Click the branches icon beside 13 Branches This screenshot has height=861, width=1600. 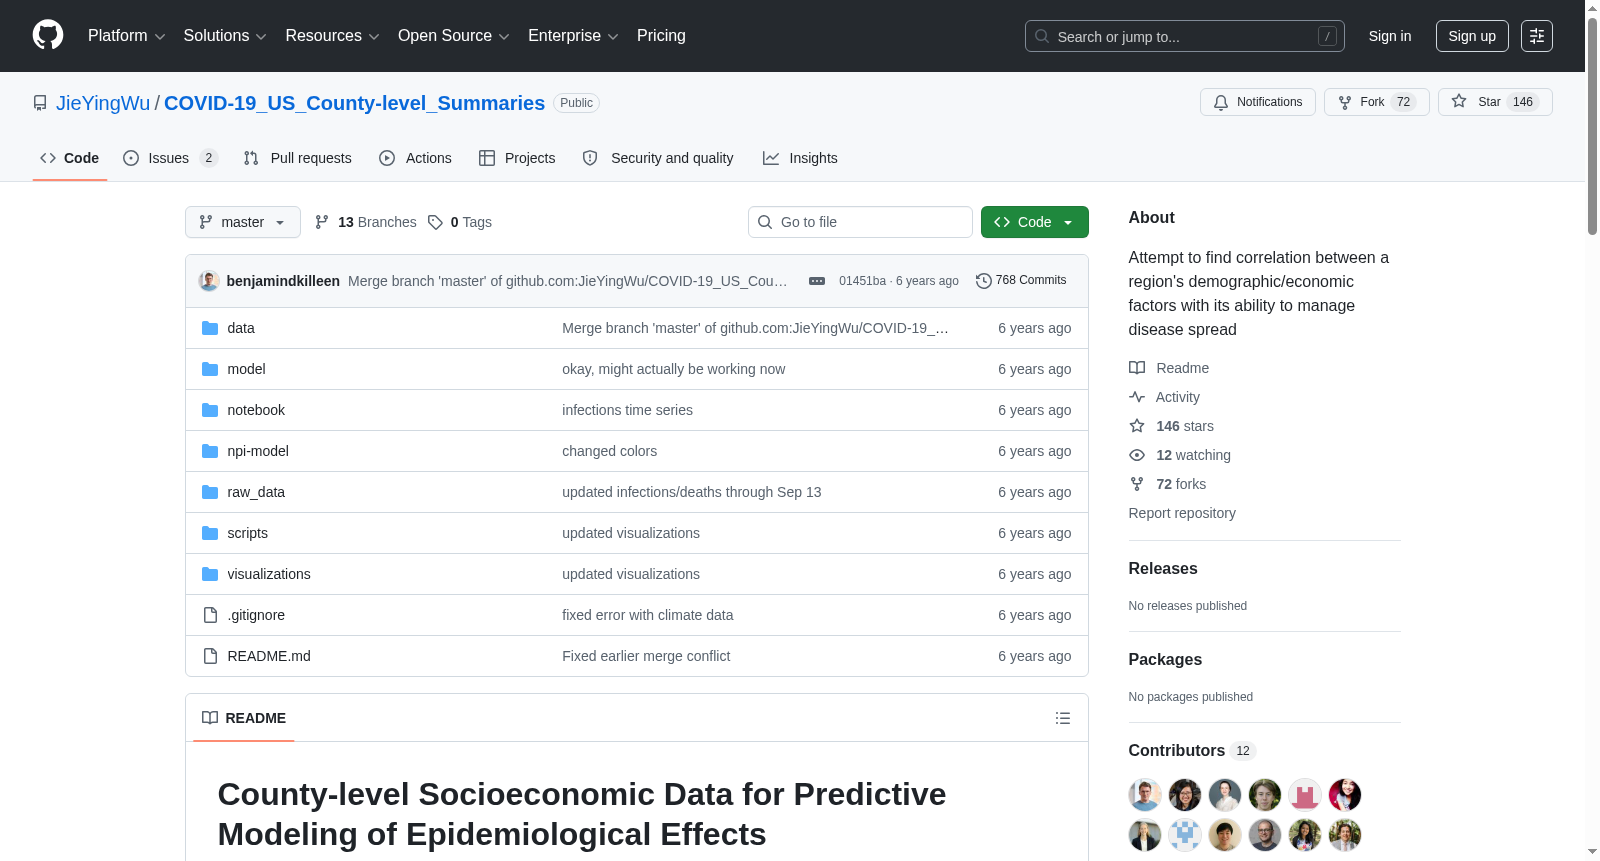point(322,222)
